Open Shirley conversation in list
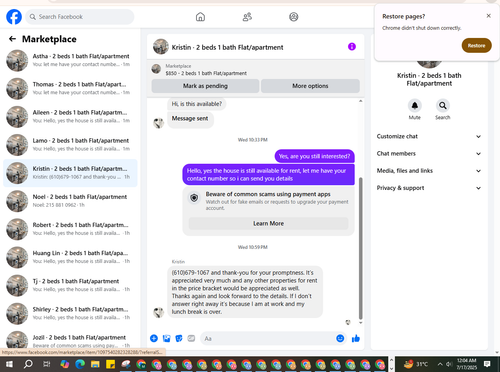Screen dimensions: 500x372 70,313
